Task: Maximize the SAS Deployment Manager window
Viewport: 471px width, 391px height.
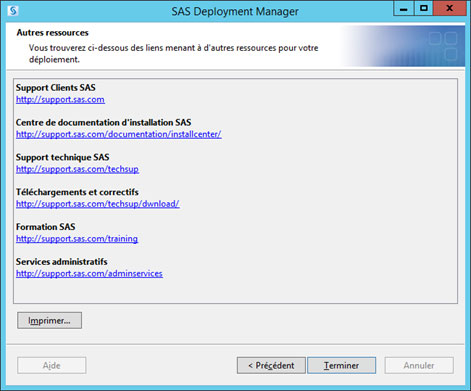Action: coord(424,8)
